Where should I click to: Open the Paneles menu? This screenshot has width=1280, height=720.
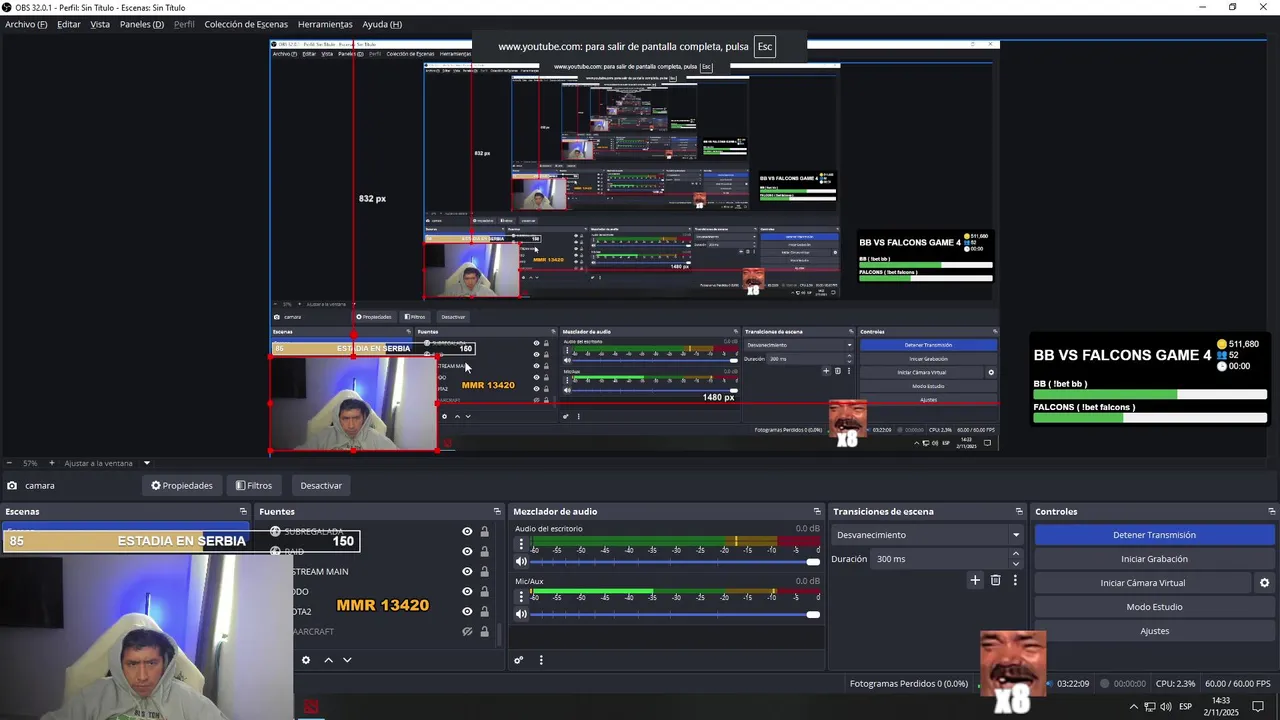pos(142,24)
